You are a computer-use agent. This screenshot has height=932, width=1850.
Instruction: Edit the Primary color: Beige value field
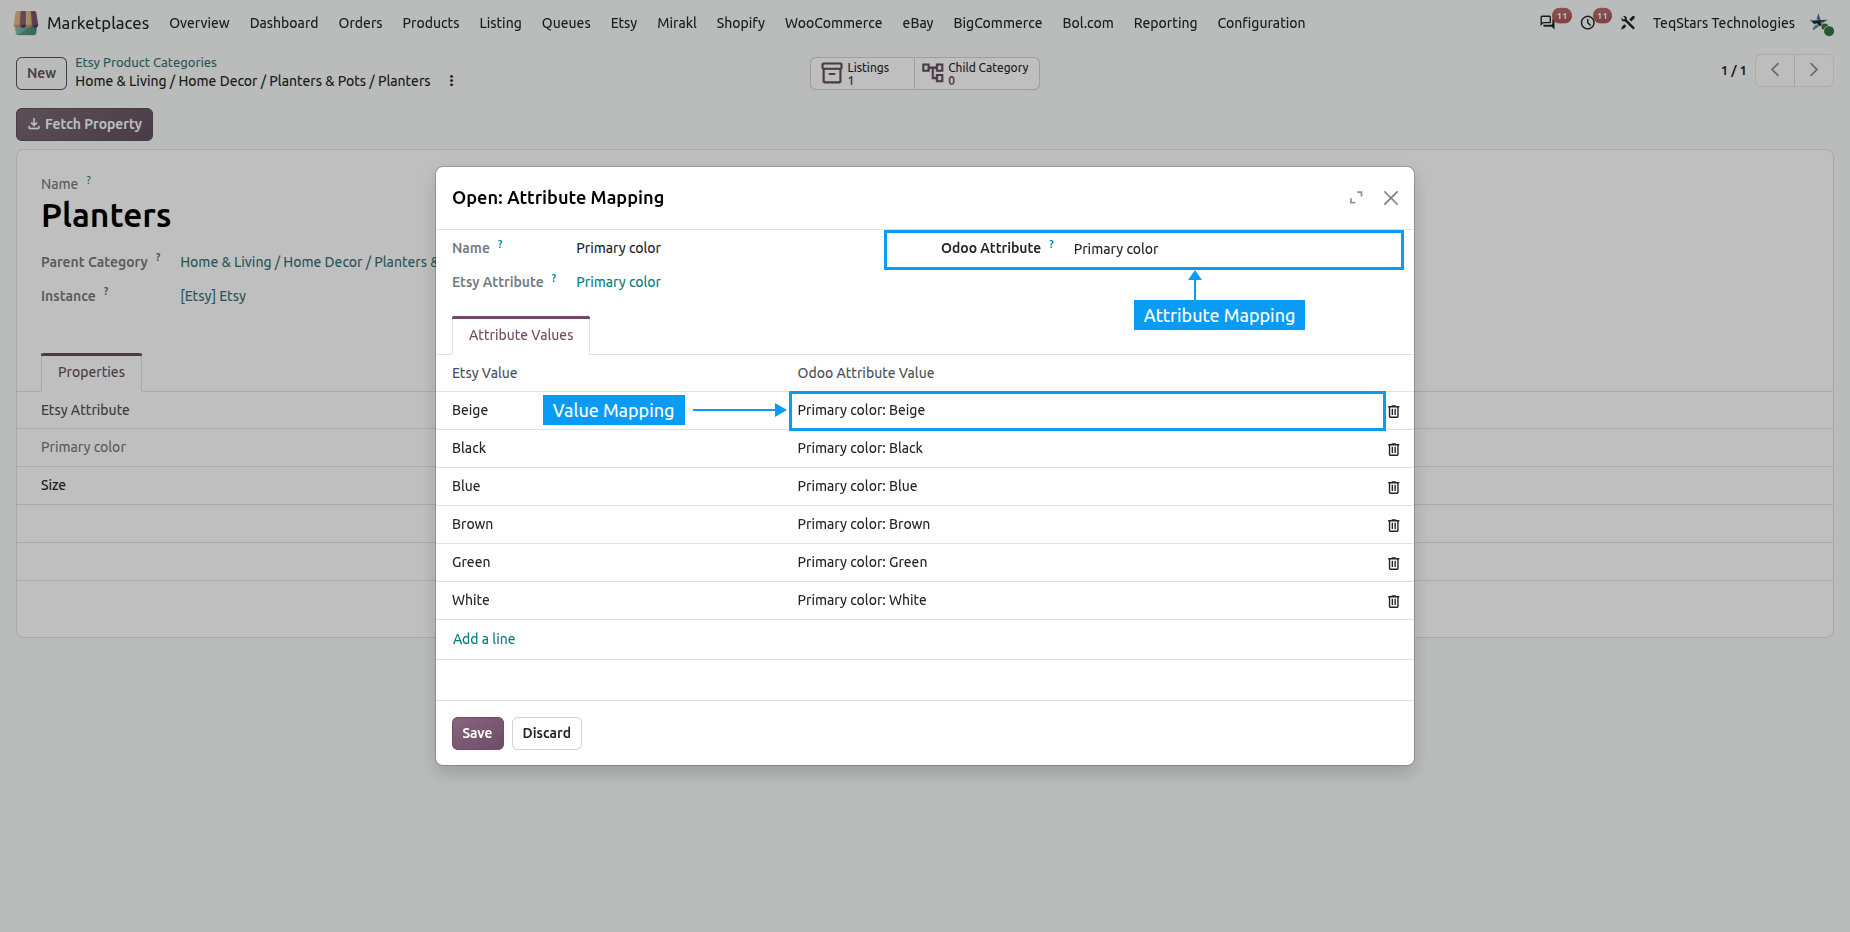click(x=1087, y=411)
